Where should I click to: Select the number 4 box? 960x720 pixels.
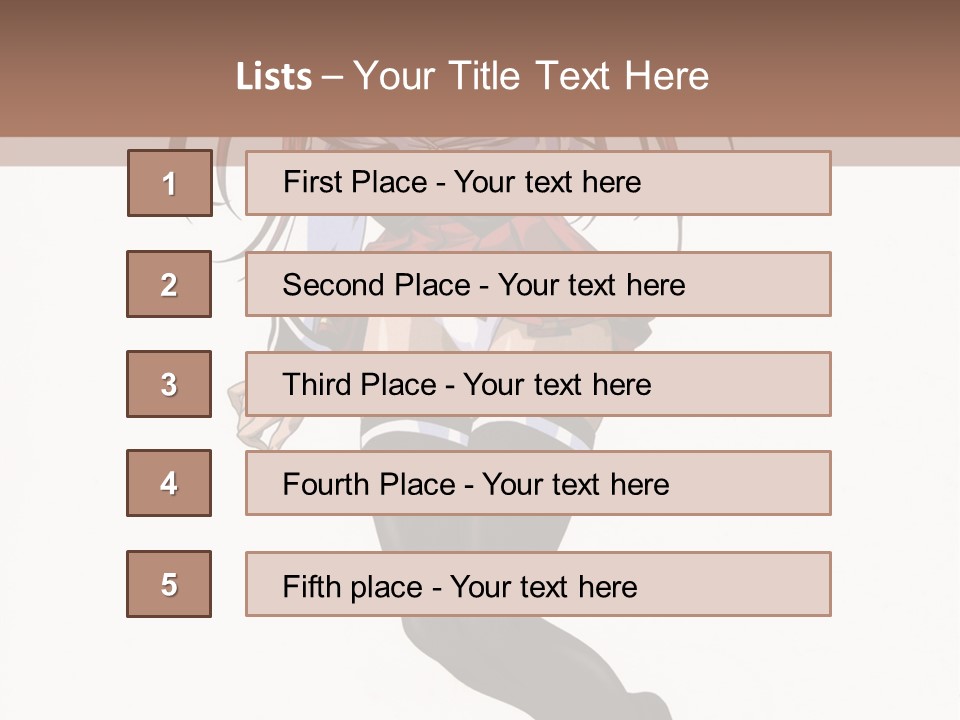coord(169,483)
